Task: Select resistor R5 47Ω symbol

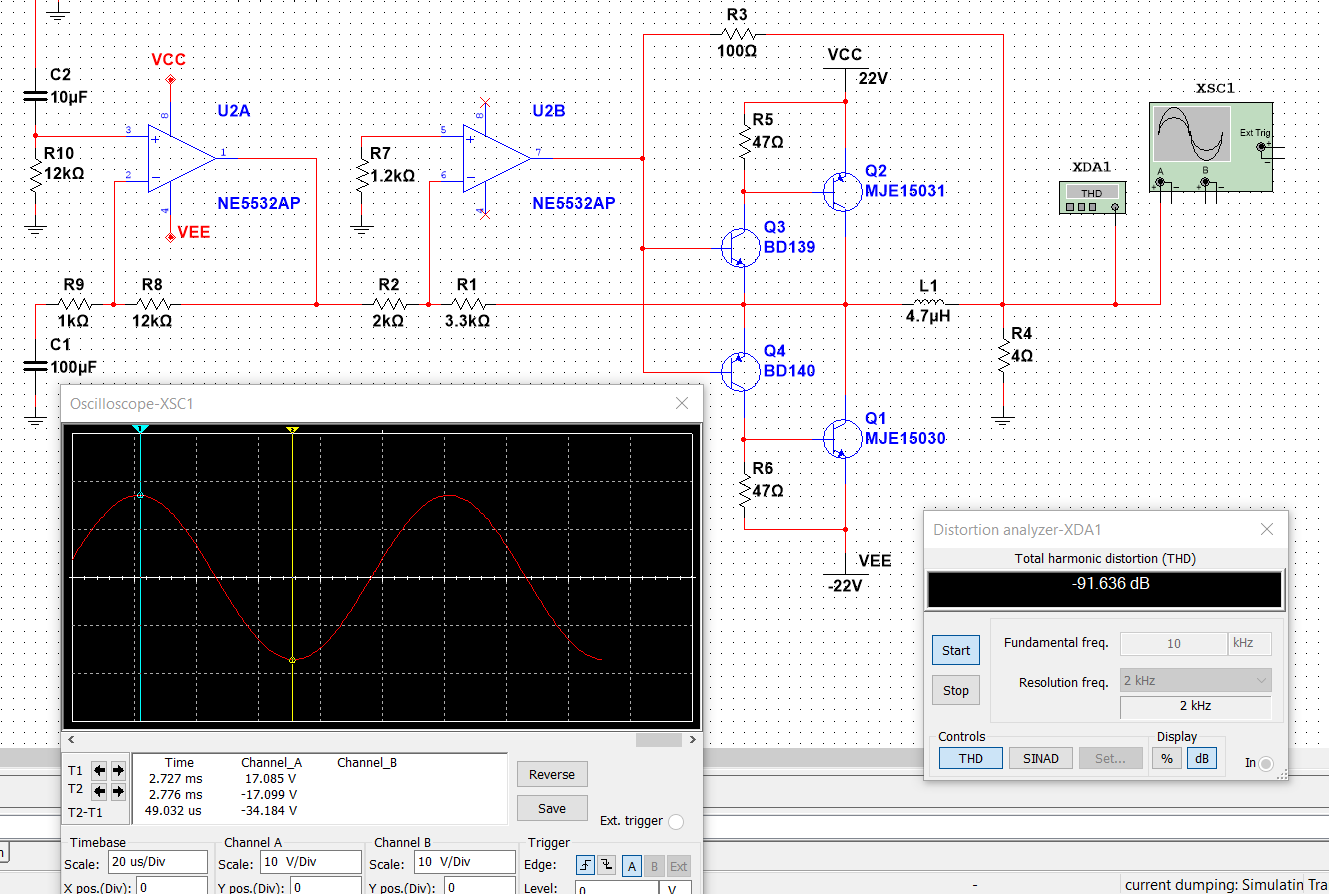Action: coord(745,143)
